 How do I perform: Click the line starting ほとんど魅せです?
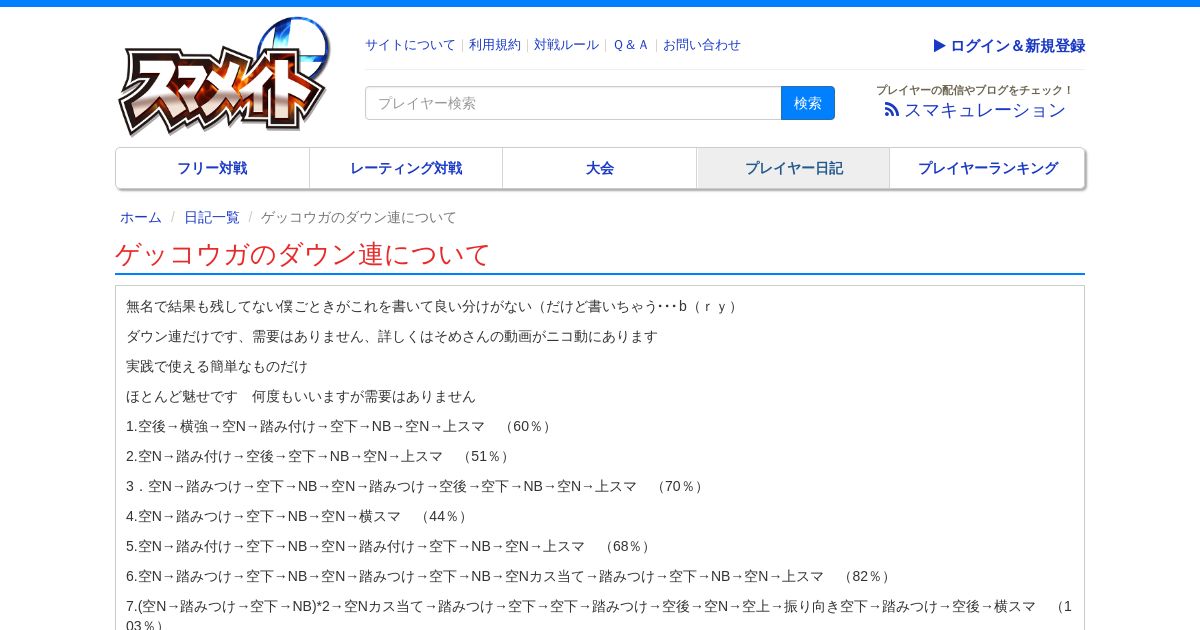(301, 396)
